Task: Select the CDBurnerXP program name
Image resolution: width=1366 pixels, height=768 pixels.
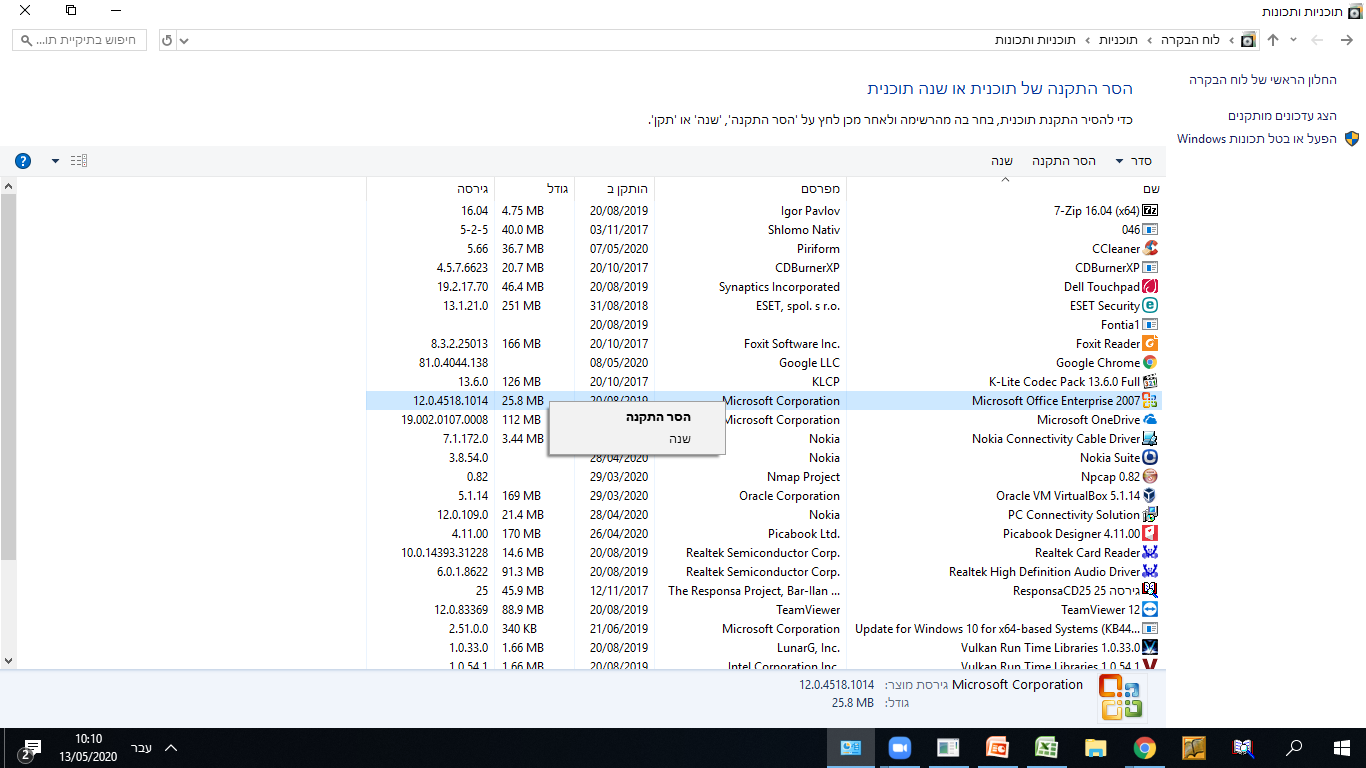Action: click(x=1107, y=268)
